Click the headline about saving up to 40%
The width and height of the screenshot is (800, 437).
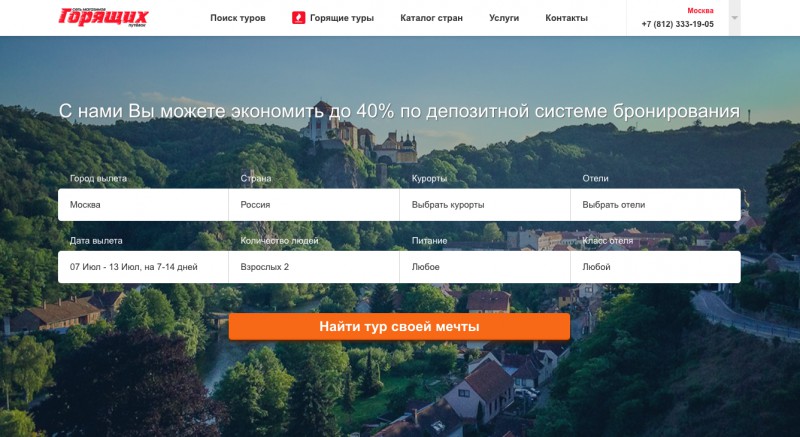[399, 111]
